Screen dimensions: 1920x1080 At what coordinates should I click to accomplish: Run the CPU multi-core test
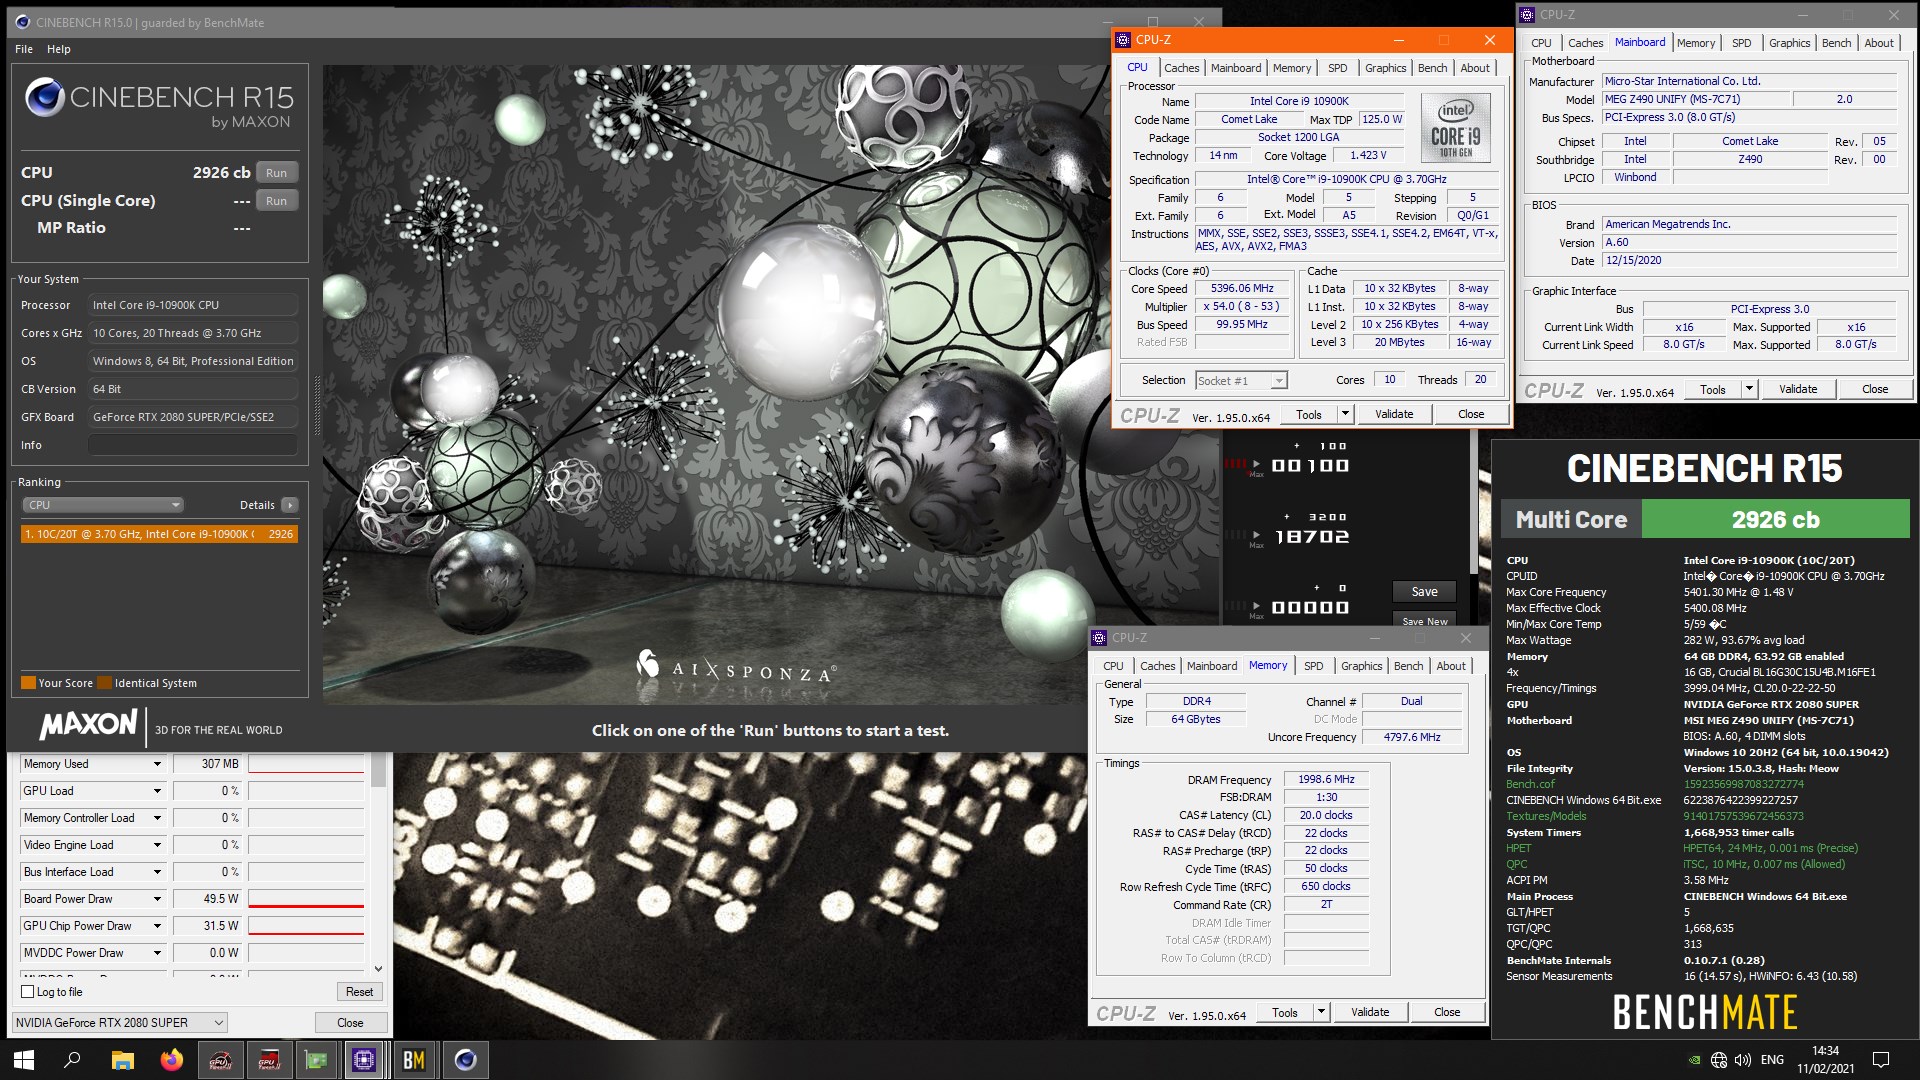277,173
